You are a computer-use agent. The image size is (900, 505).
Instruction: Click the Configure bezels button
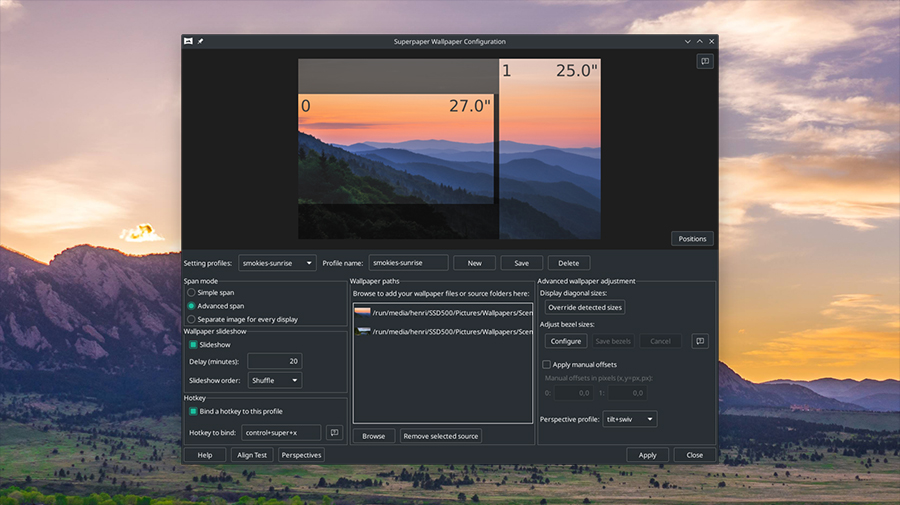[566, 341]
